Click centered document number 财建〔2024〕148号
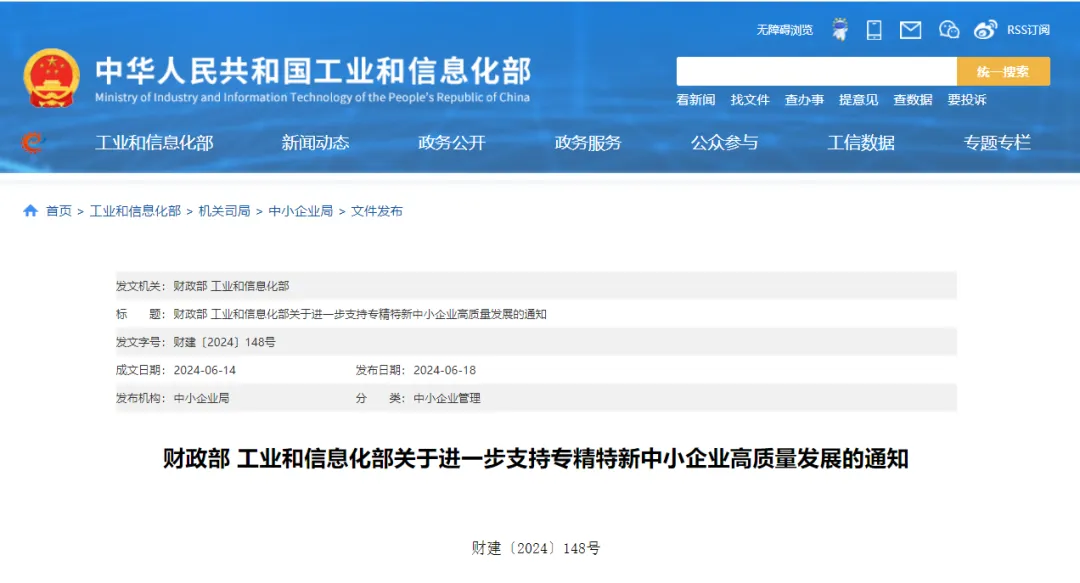The height and width of the screenshot is (583, 1080). tap(536, 549)
